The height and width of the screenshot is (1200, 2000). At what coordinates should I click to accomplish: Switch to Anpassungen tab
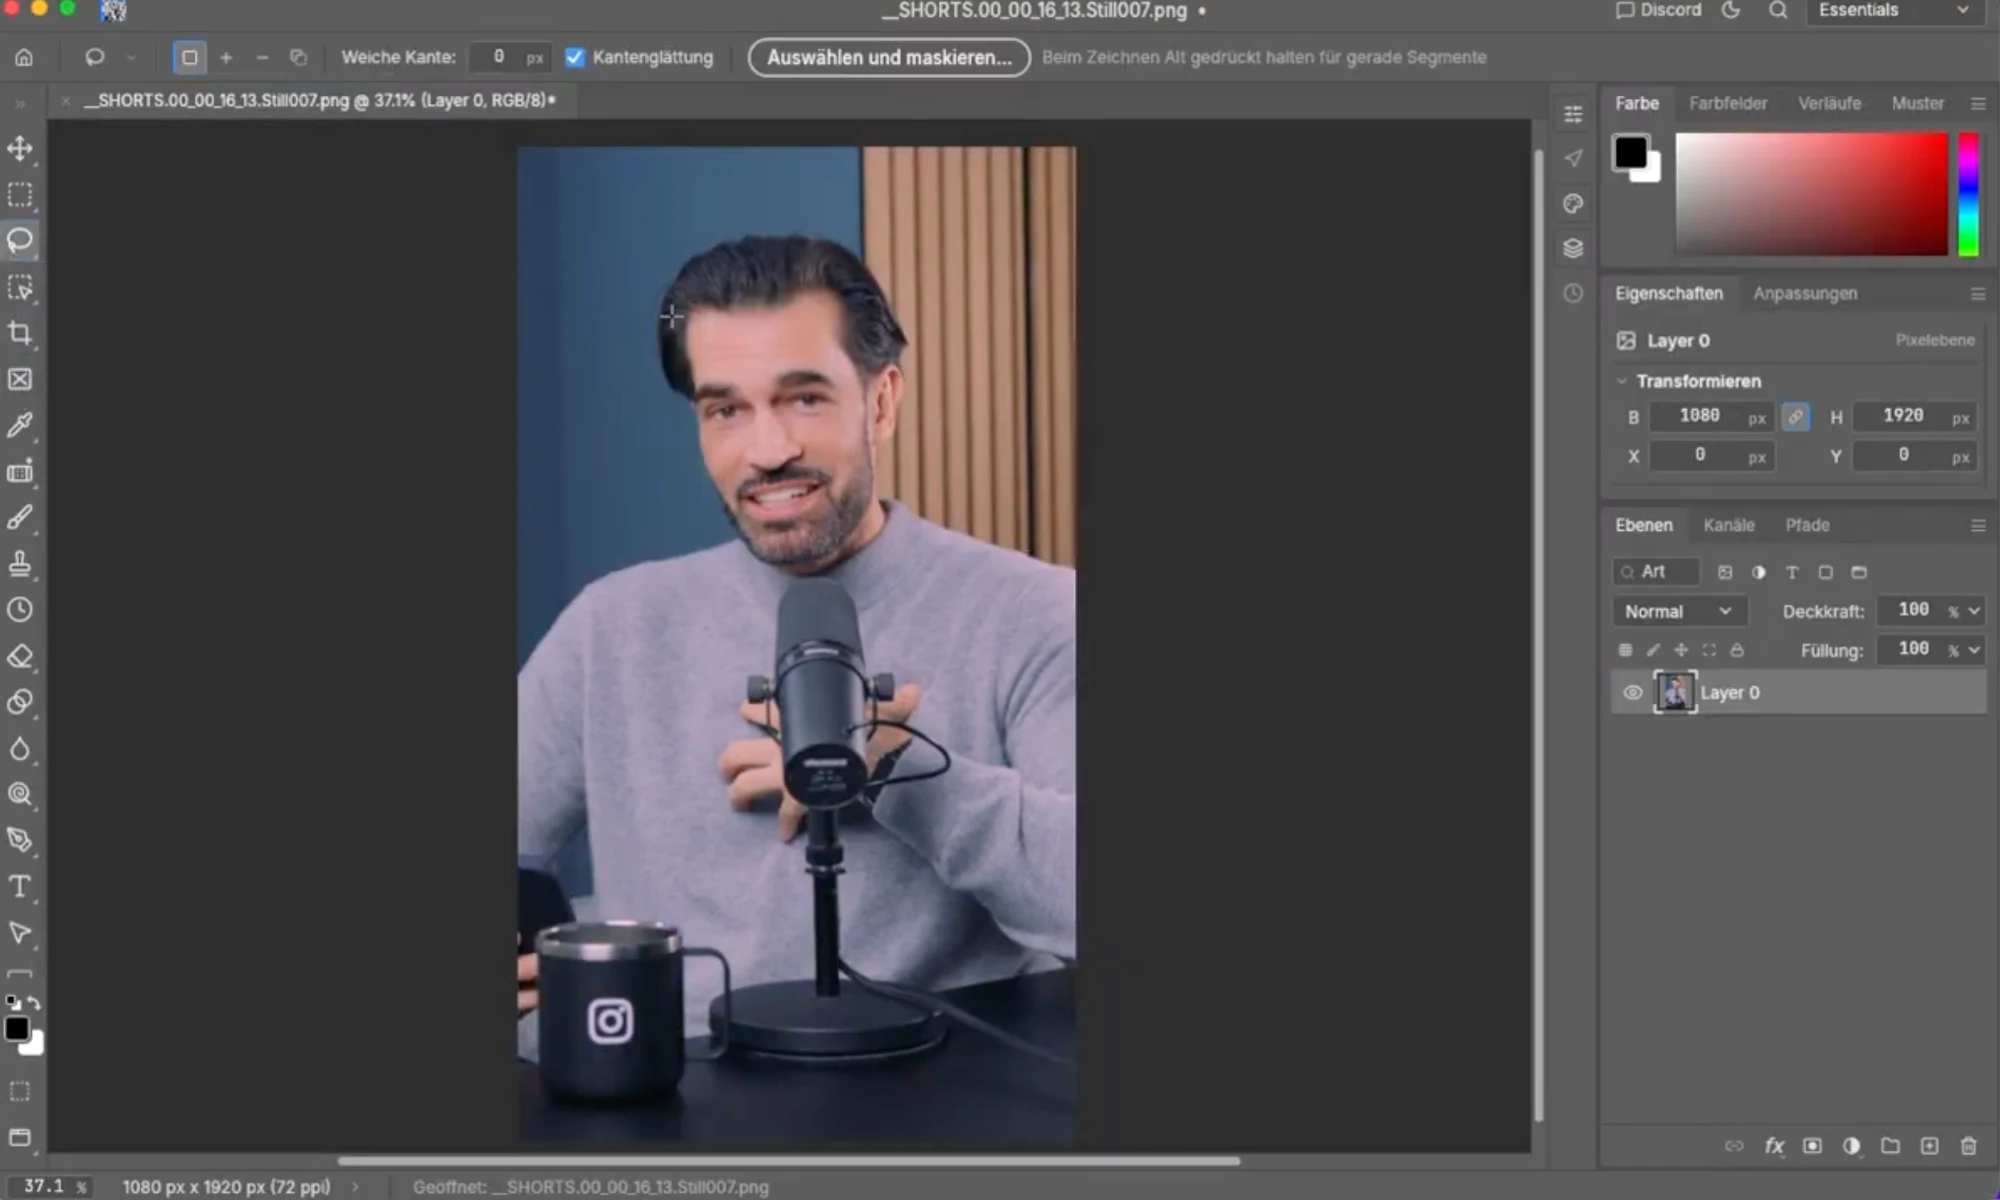(x=1805, y=293)
